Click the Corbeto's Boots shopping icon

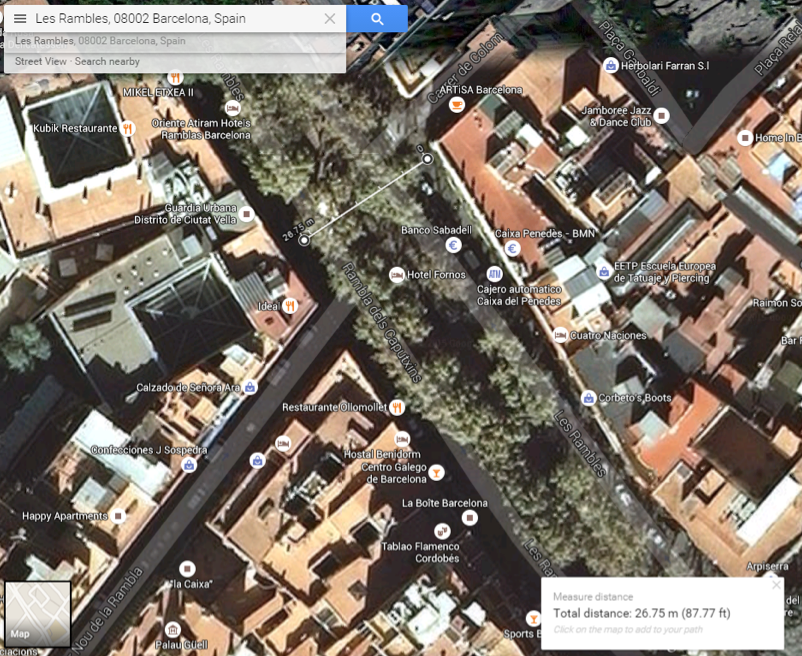point(589,398)
